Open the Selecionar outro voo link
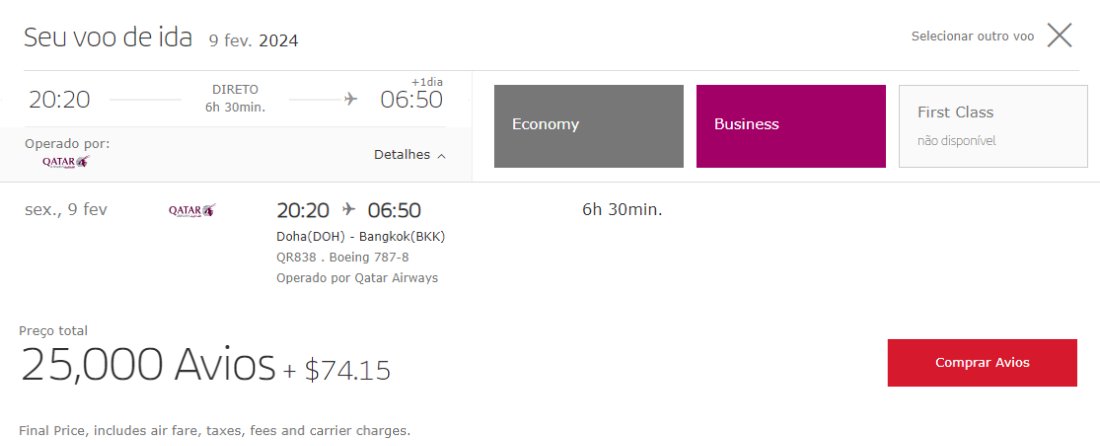 (x=972, y=36)
